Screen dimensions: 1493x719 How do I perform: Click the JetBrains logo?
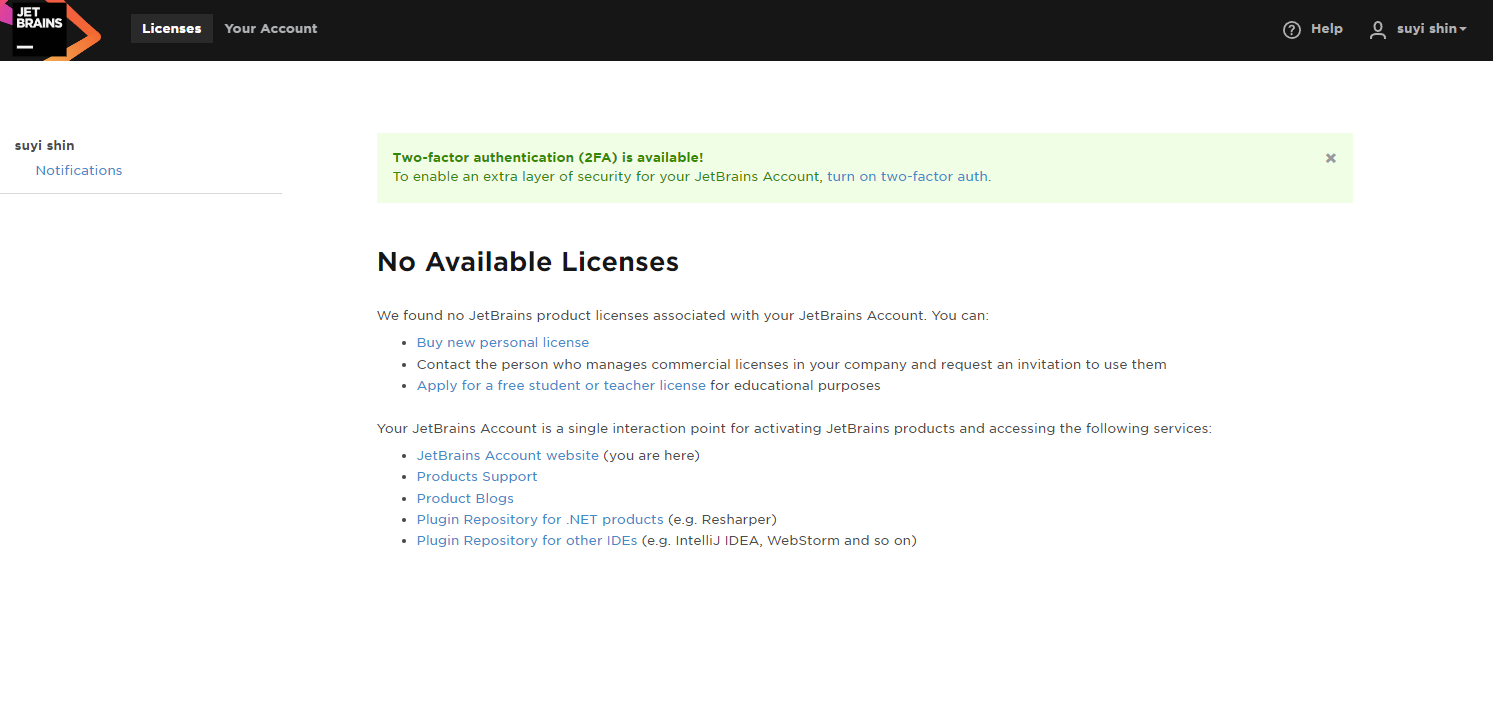click(x=50, y=30)
